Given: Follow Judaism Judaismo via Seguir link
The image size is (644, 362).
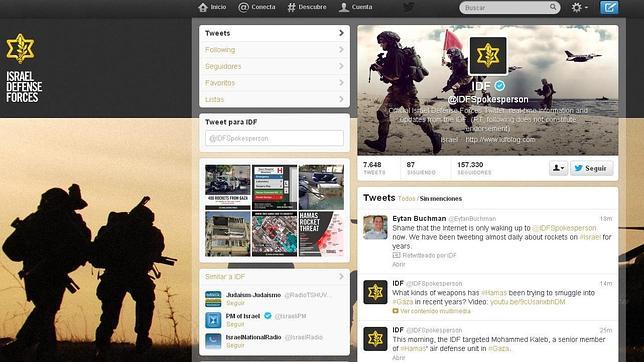Looking at the screenshot, I should click(235, 303).
